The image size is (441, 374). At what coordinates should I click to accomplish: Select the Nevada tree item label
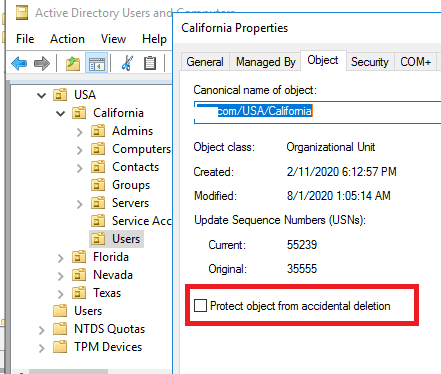click(113, 275)
